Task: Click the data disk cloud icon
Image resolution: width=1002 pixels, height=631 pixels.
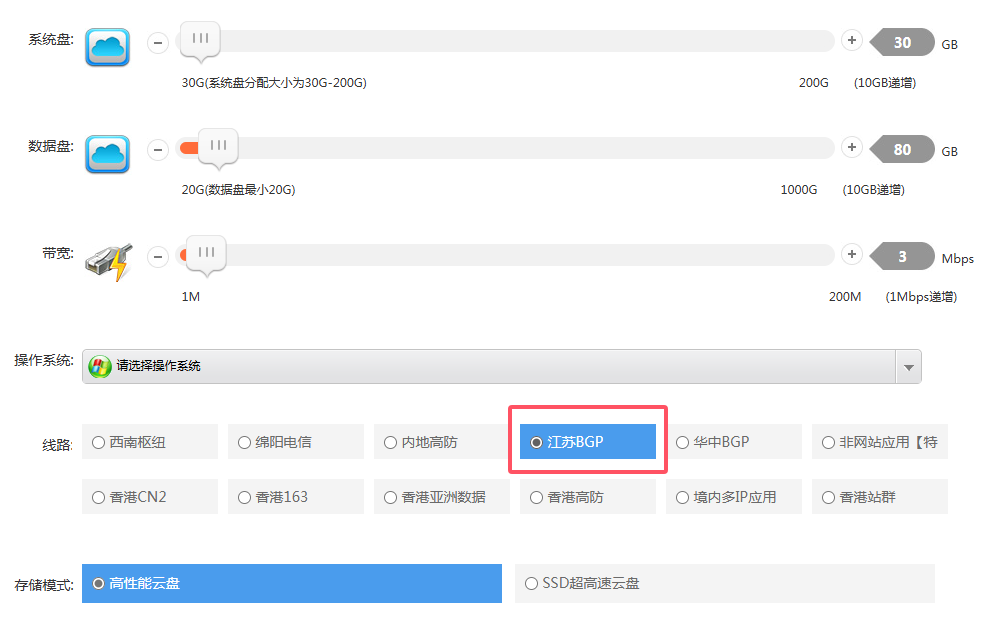Action: (107, 154)
